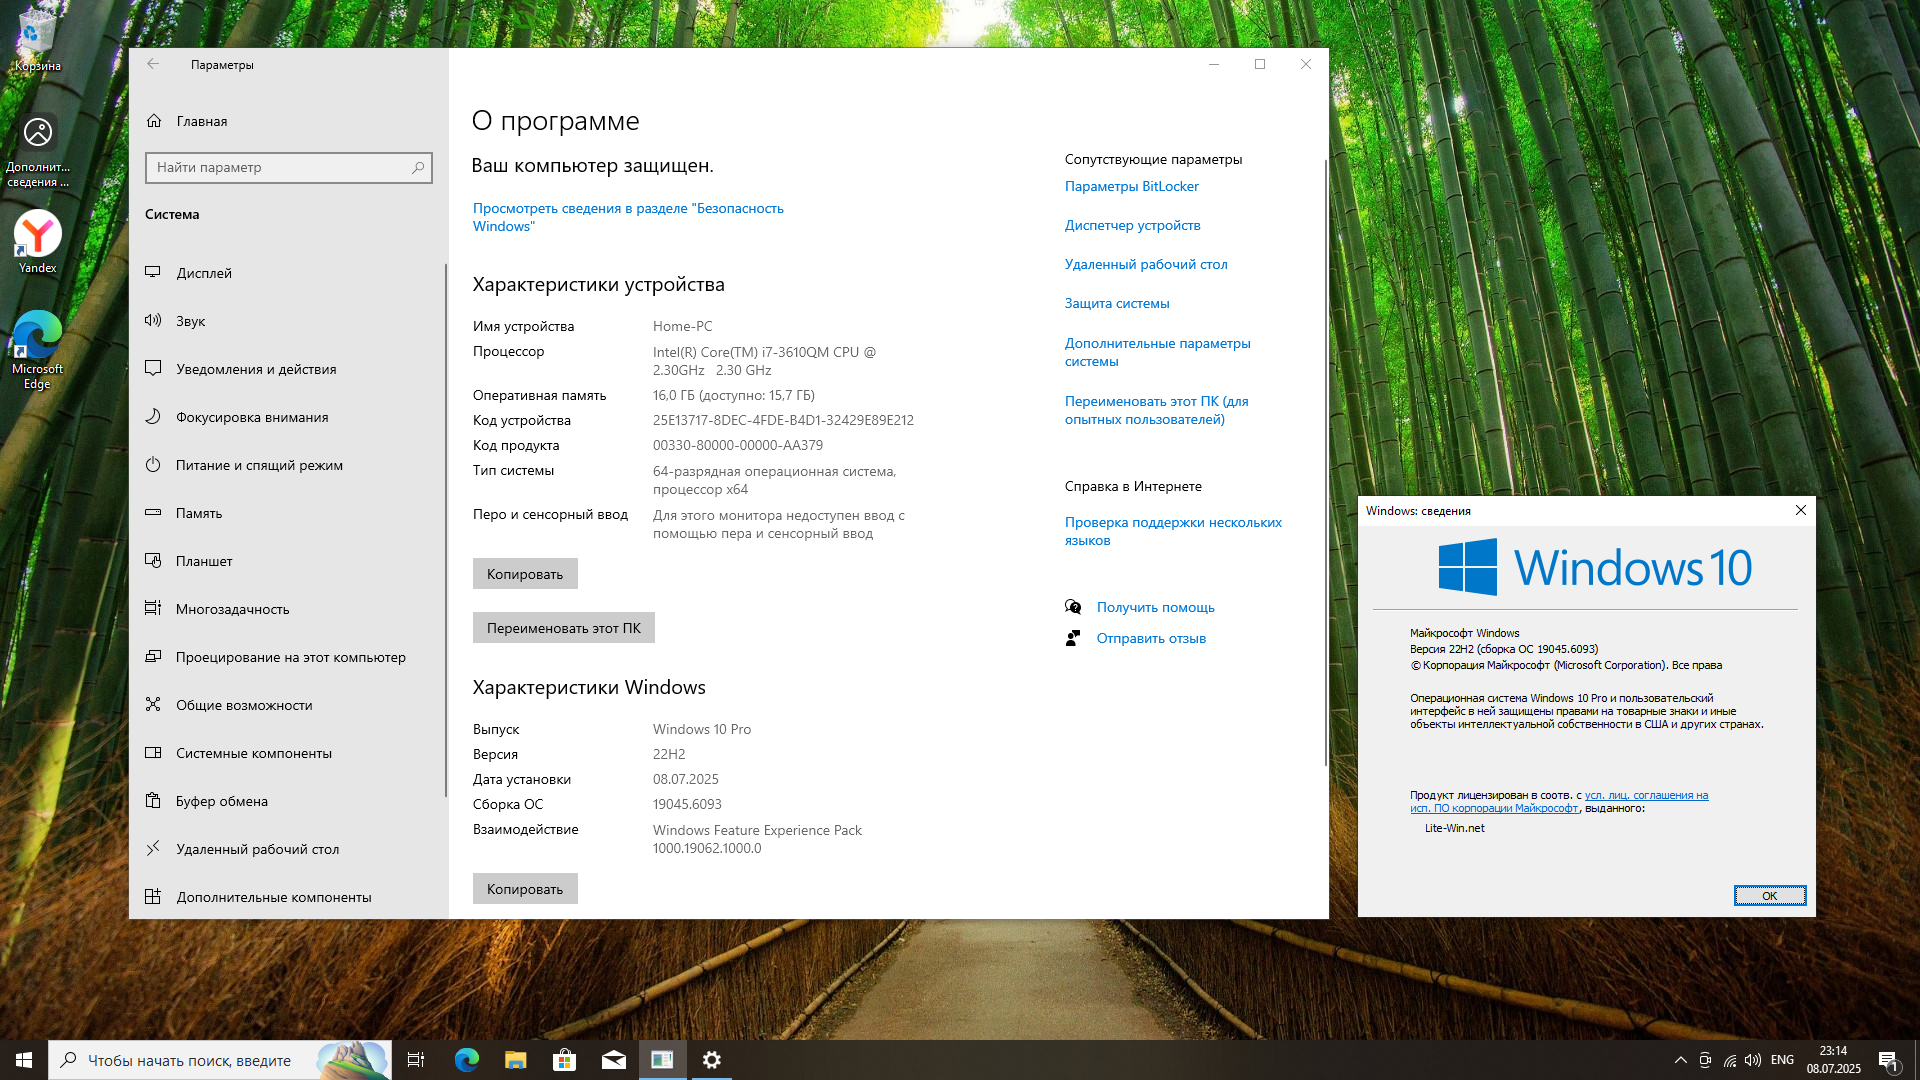This screenshot has height=1080, width=1920.
Task: Open the Звук sound settings
Action: coord(190,321)
